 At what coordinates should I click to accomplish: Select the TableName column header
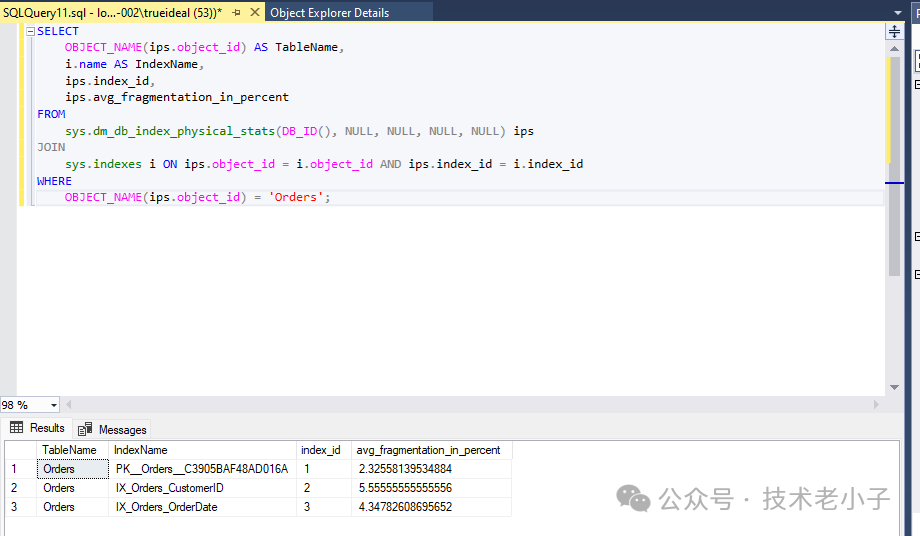pyautogui.click(x=73, y=450)
